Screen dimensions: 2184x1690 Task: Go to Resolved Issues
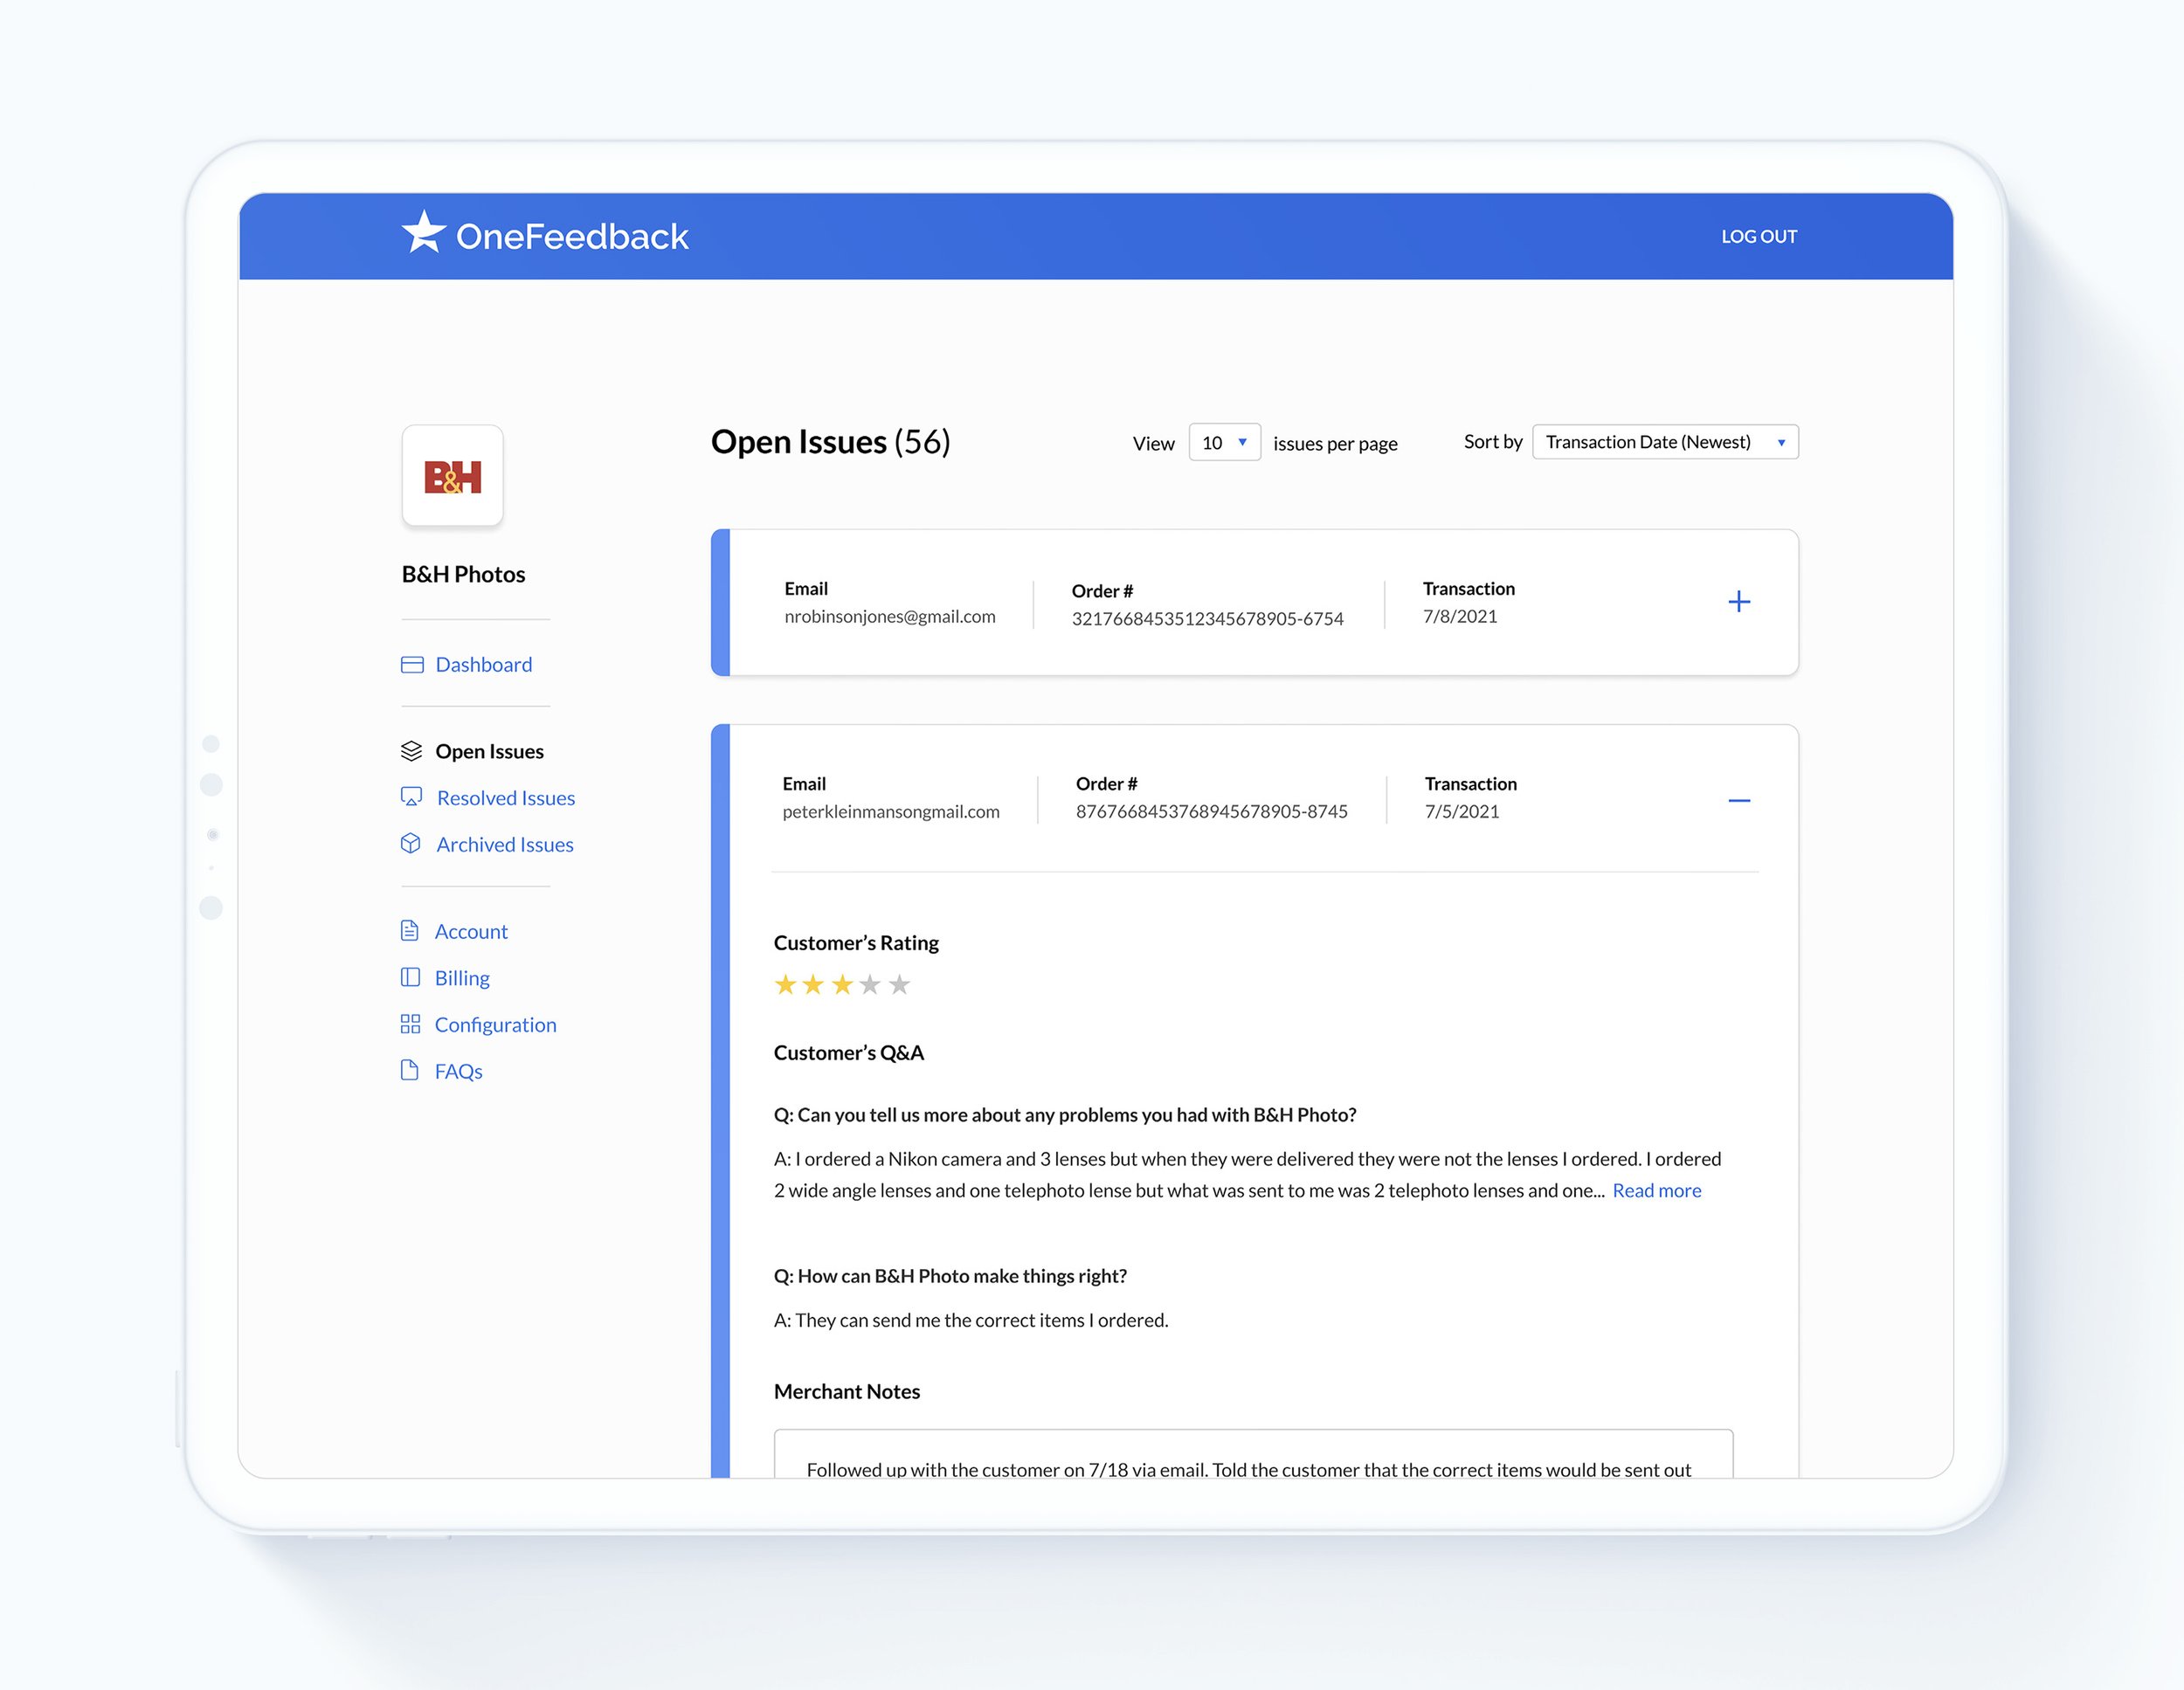506,798
